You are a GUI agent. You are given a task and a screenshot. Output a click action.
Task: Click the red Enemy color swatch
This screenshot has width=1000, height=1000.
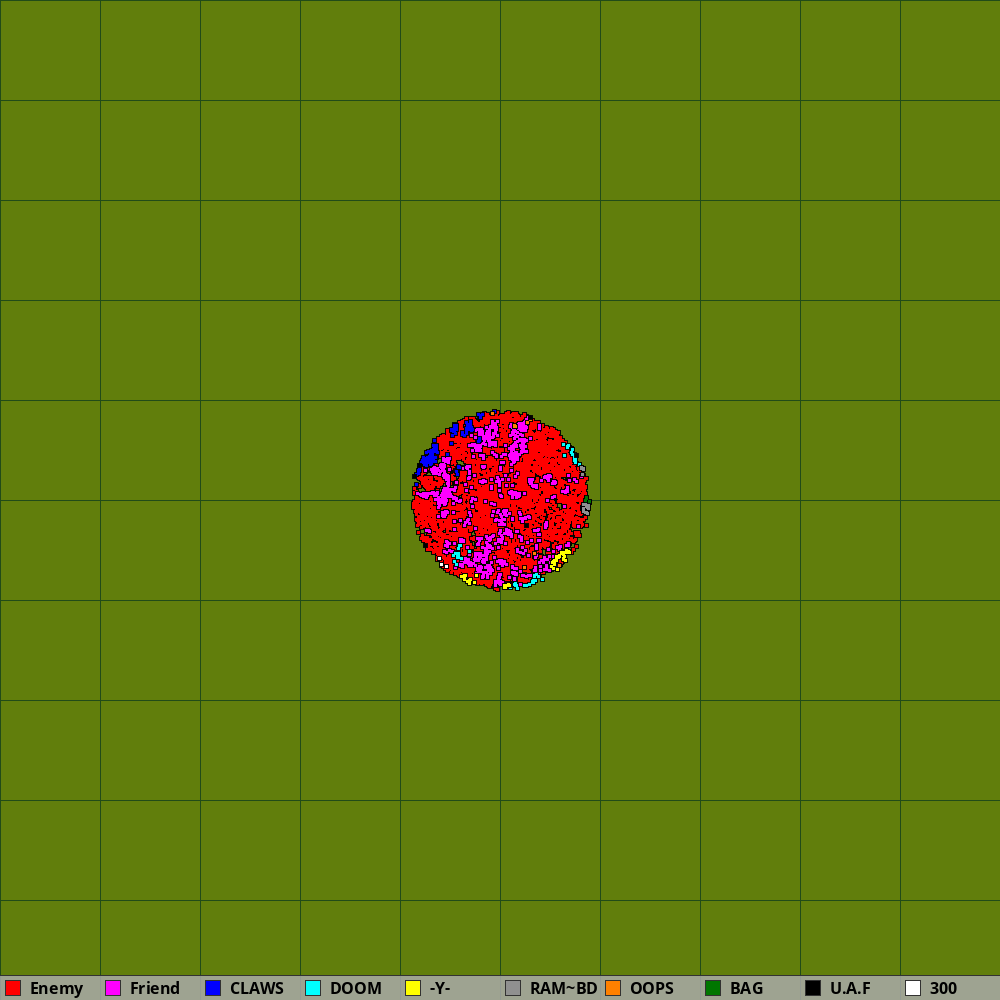13,988
